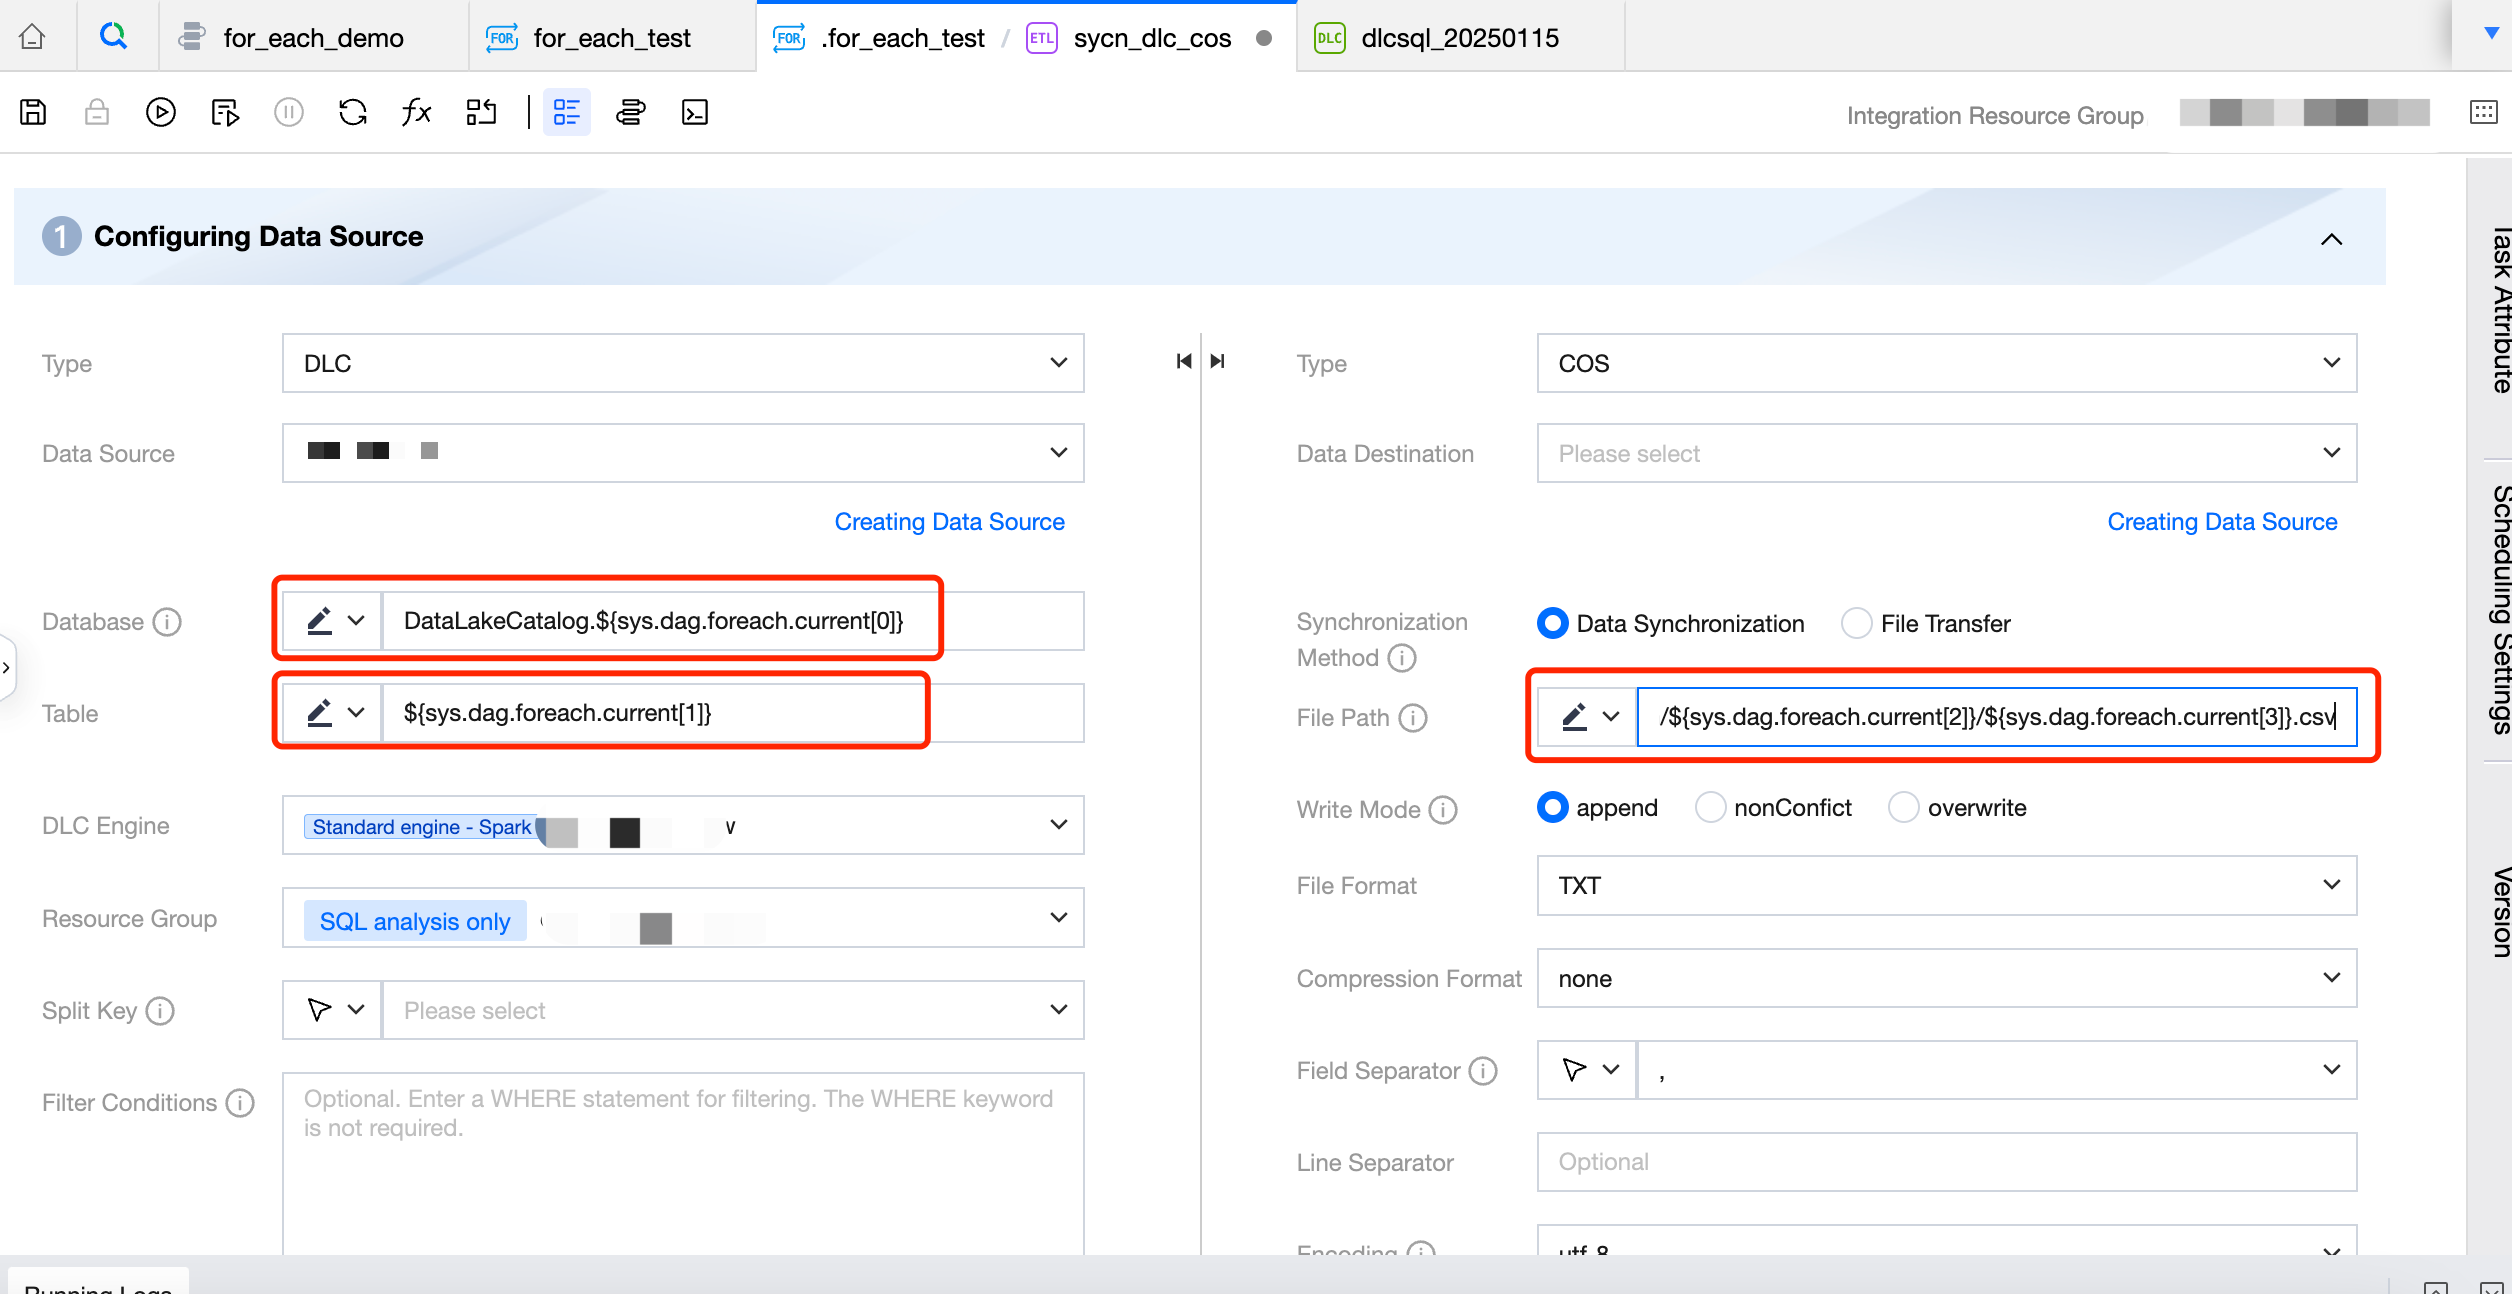Click left Creating Data Source link
The height and width of the screenshot is (1294, 2512).
click(x=949, y=521)
